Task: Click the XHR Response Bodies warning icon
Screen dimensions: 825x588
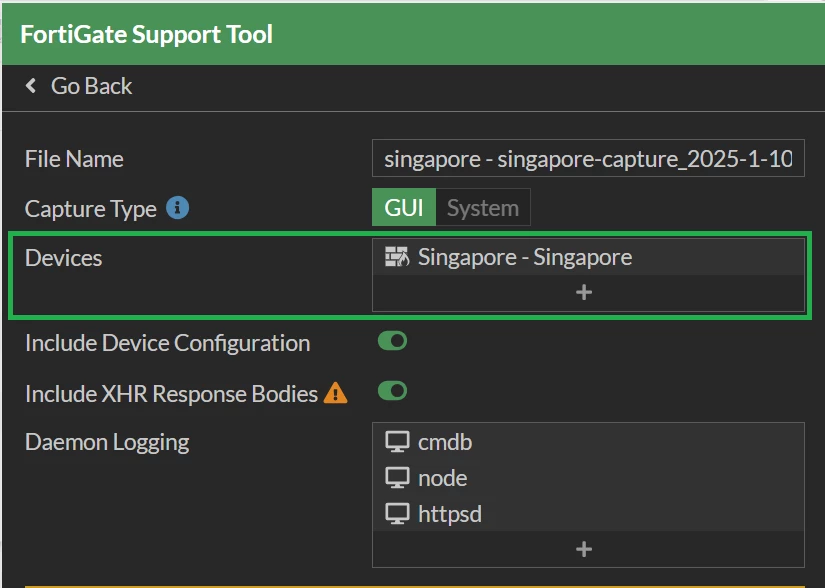Action: point(335,393)
